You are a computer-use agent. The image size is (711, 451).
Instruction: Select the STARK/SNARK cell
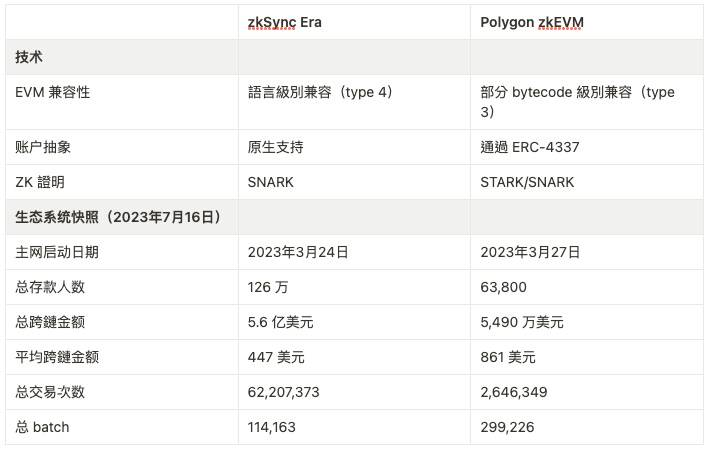click(587, 182)
